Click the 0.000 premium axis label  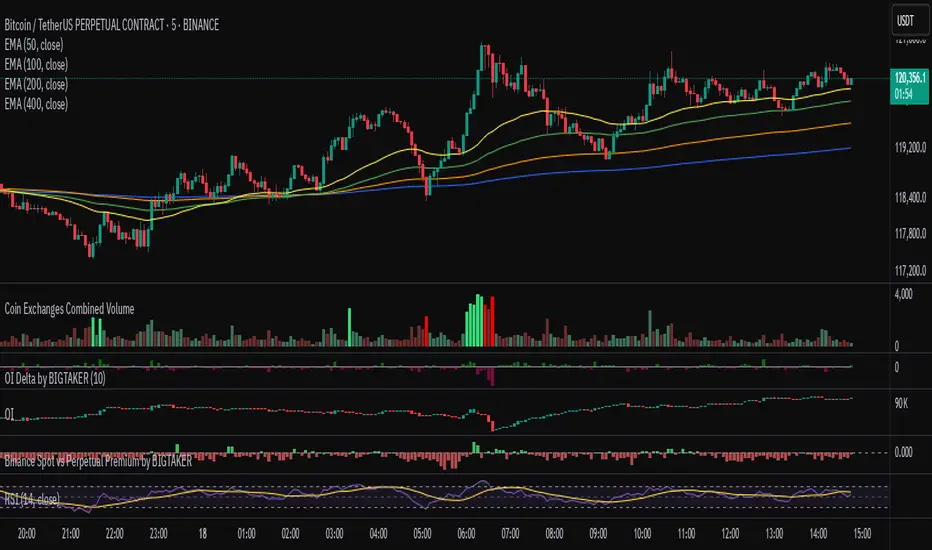[903, 452]
